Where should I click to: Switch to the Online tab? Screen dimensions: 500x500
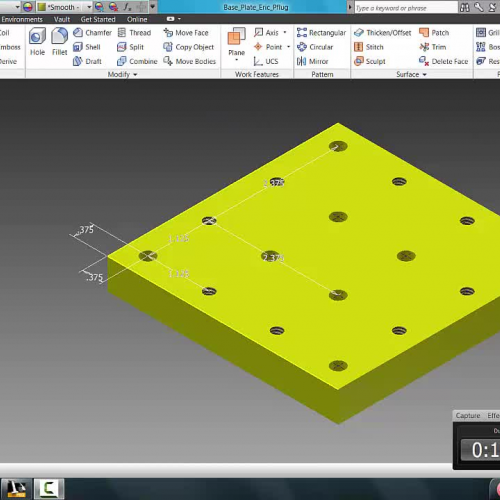tap(137, 19)
